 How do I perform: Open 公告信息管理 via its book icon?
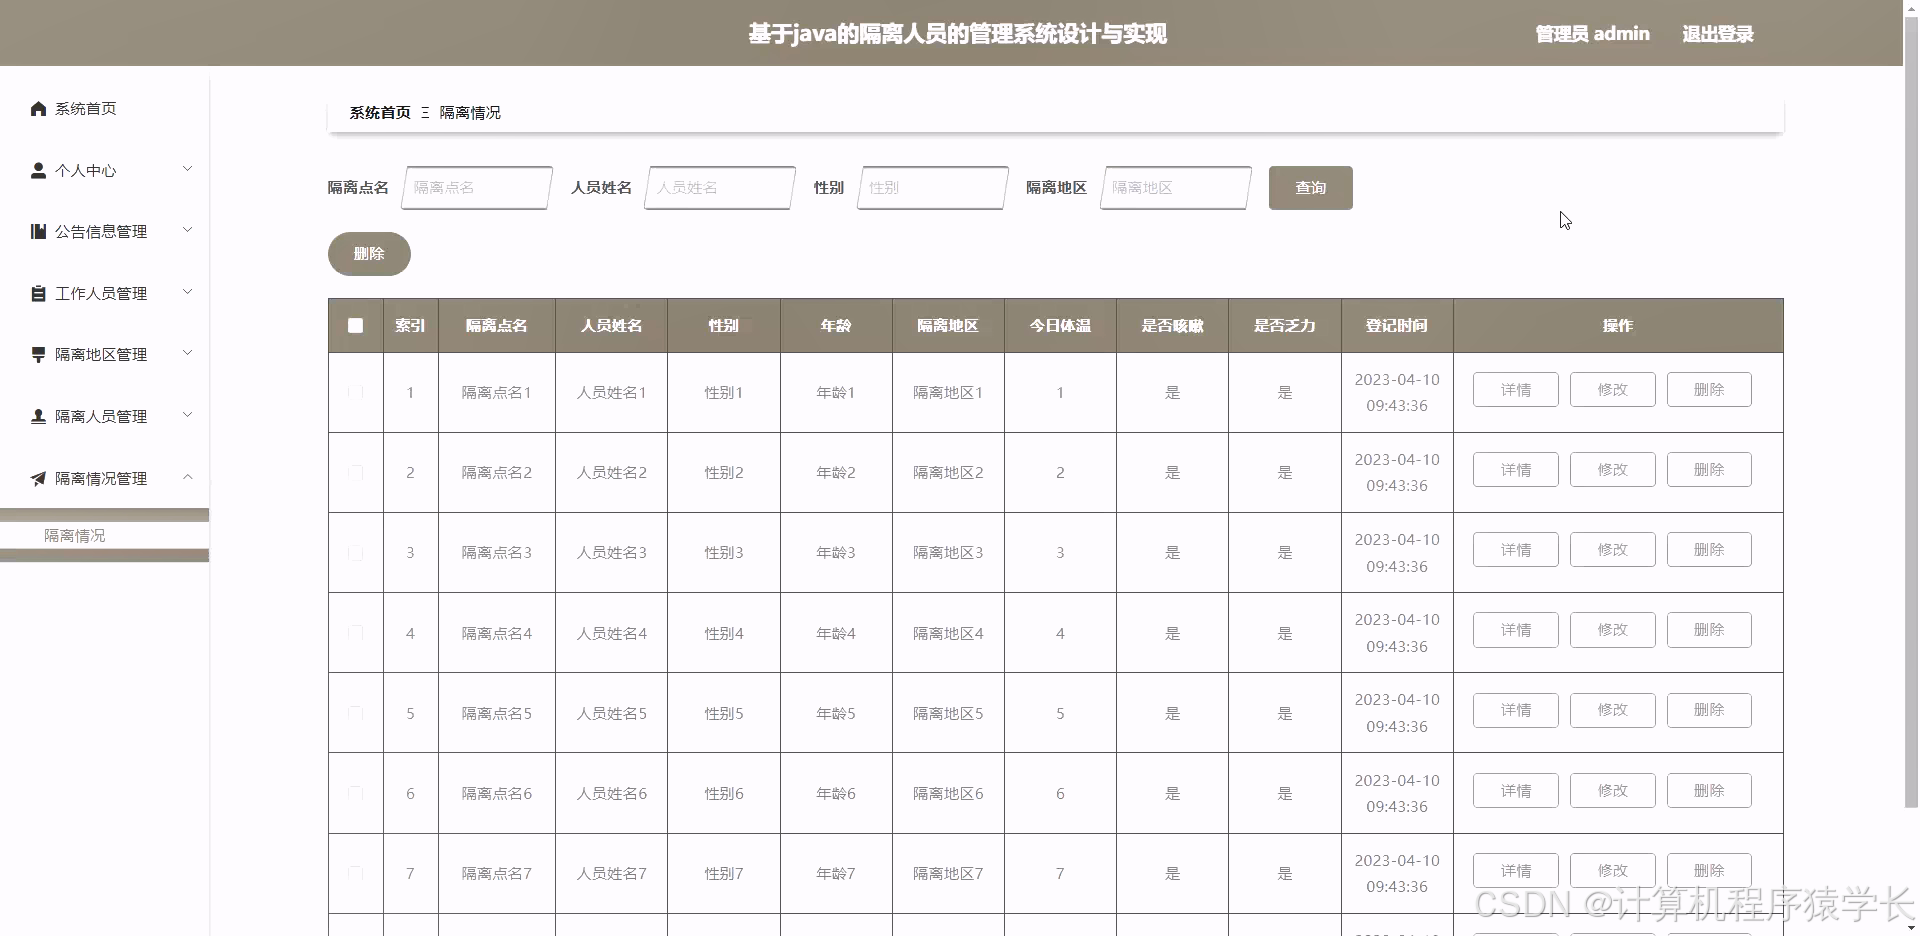38,231
